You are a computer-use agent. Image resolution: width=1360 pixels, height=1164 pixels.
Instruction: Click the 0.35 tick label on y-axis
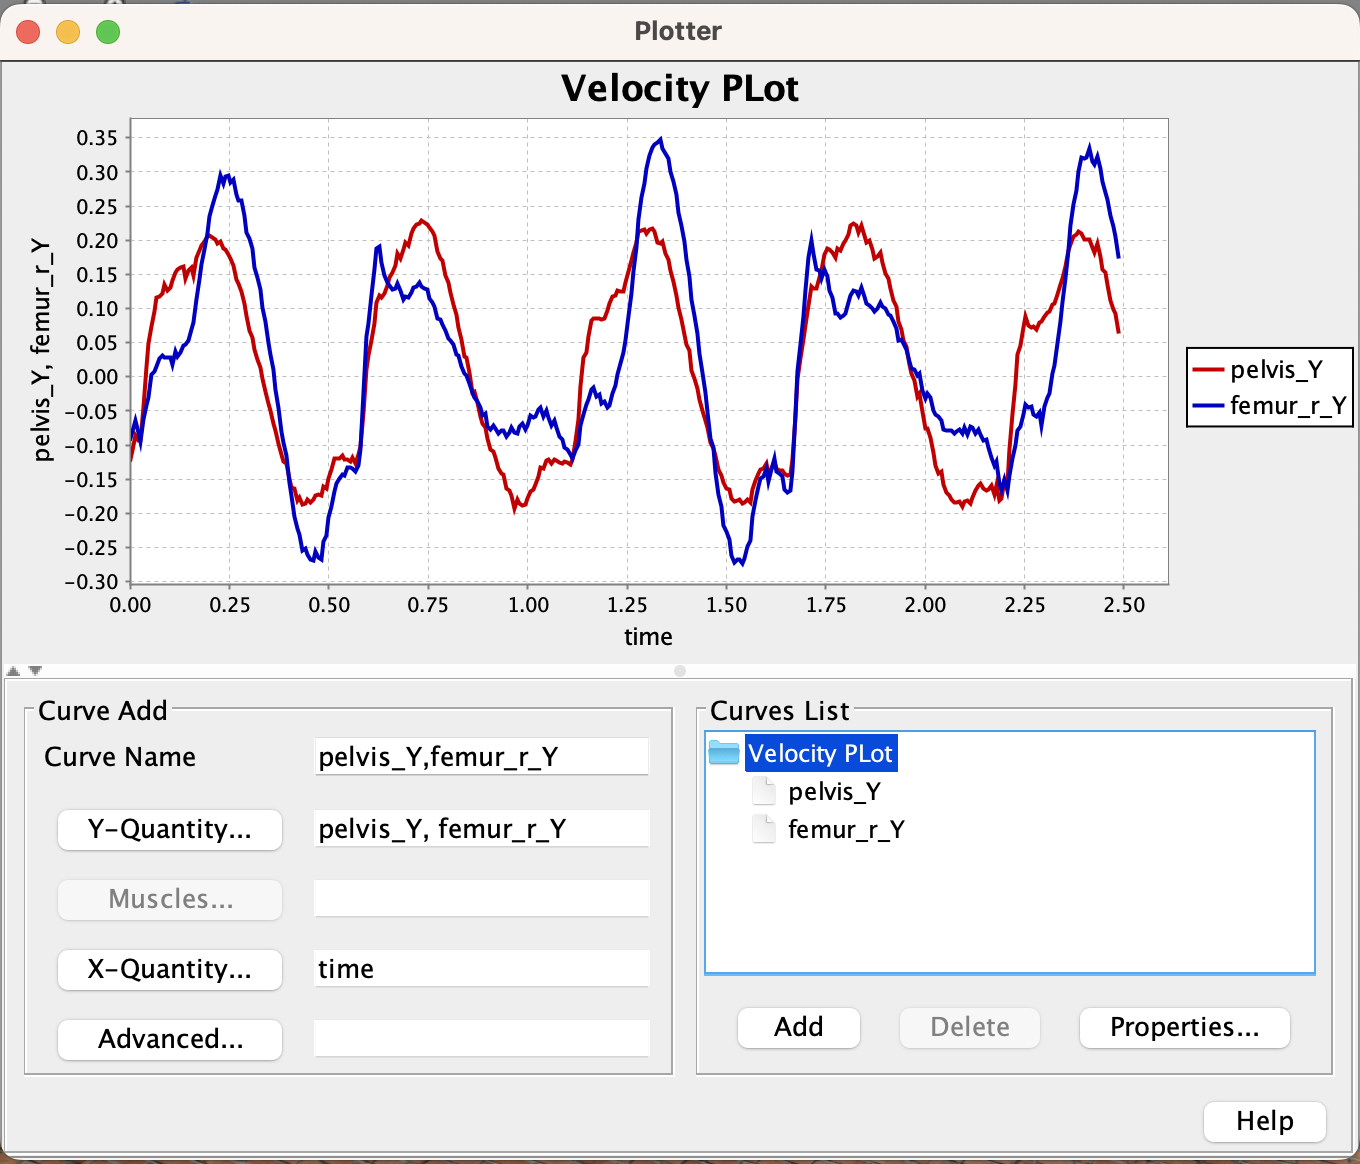point(97,138)
